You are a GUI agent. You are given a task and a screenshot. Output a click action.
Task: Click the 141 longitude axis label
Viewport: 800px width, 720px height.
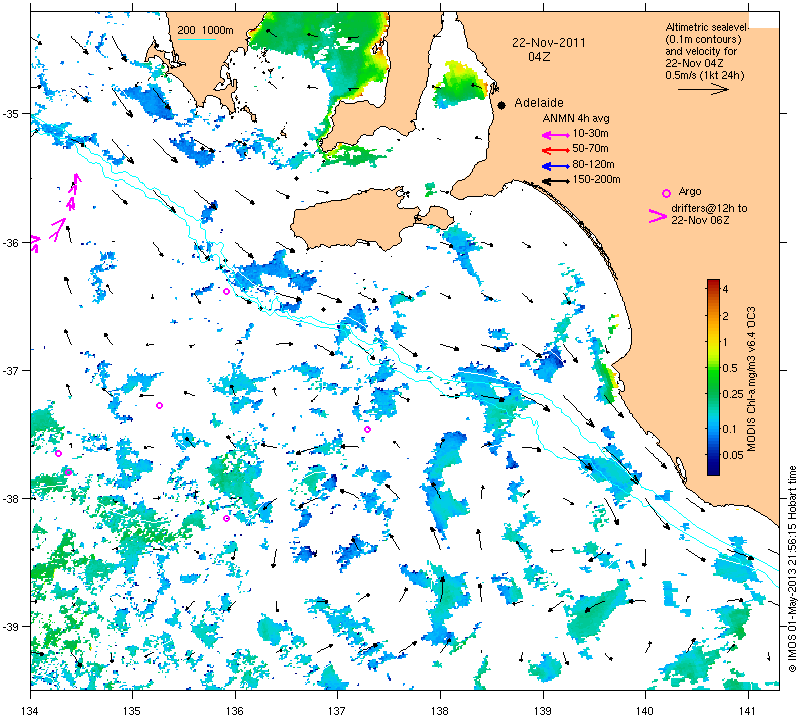(748, 710)
